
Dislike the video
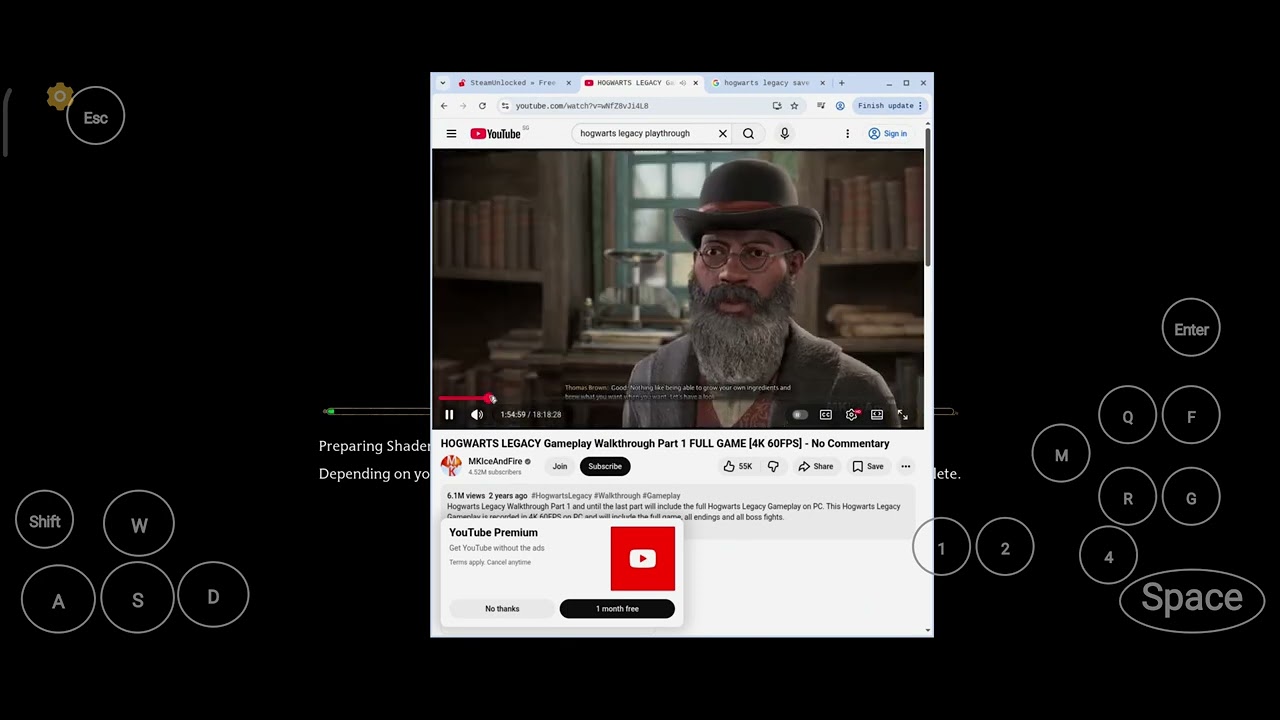tap(773, 467)
